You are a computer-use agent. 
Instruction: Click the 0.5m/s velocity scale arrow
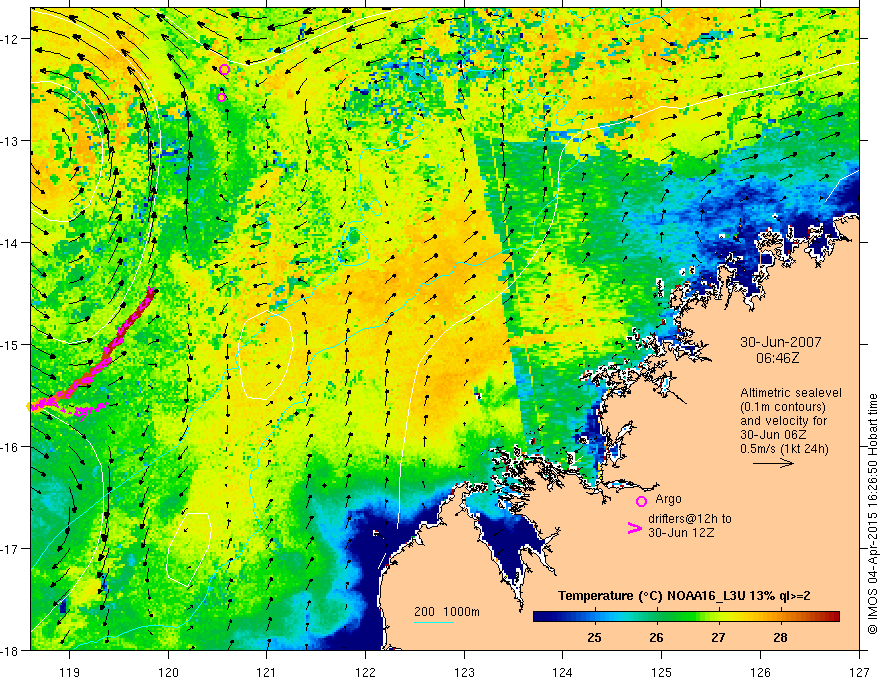[773, 463]
